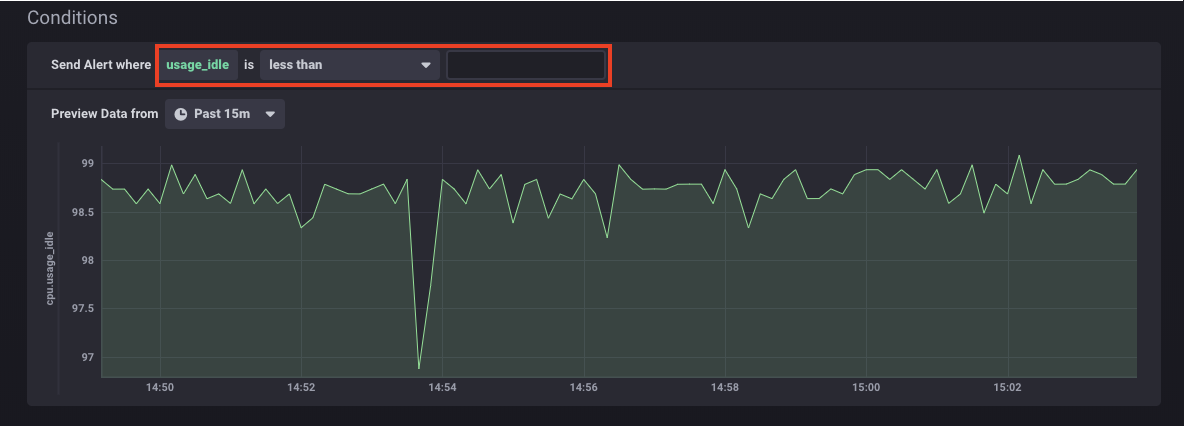Click the 15:02 time axis label
1184x426 pixels.
click(x=1007, y=387)
